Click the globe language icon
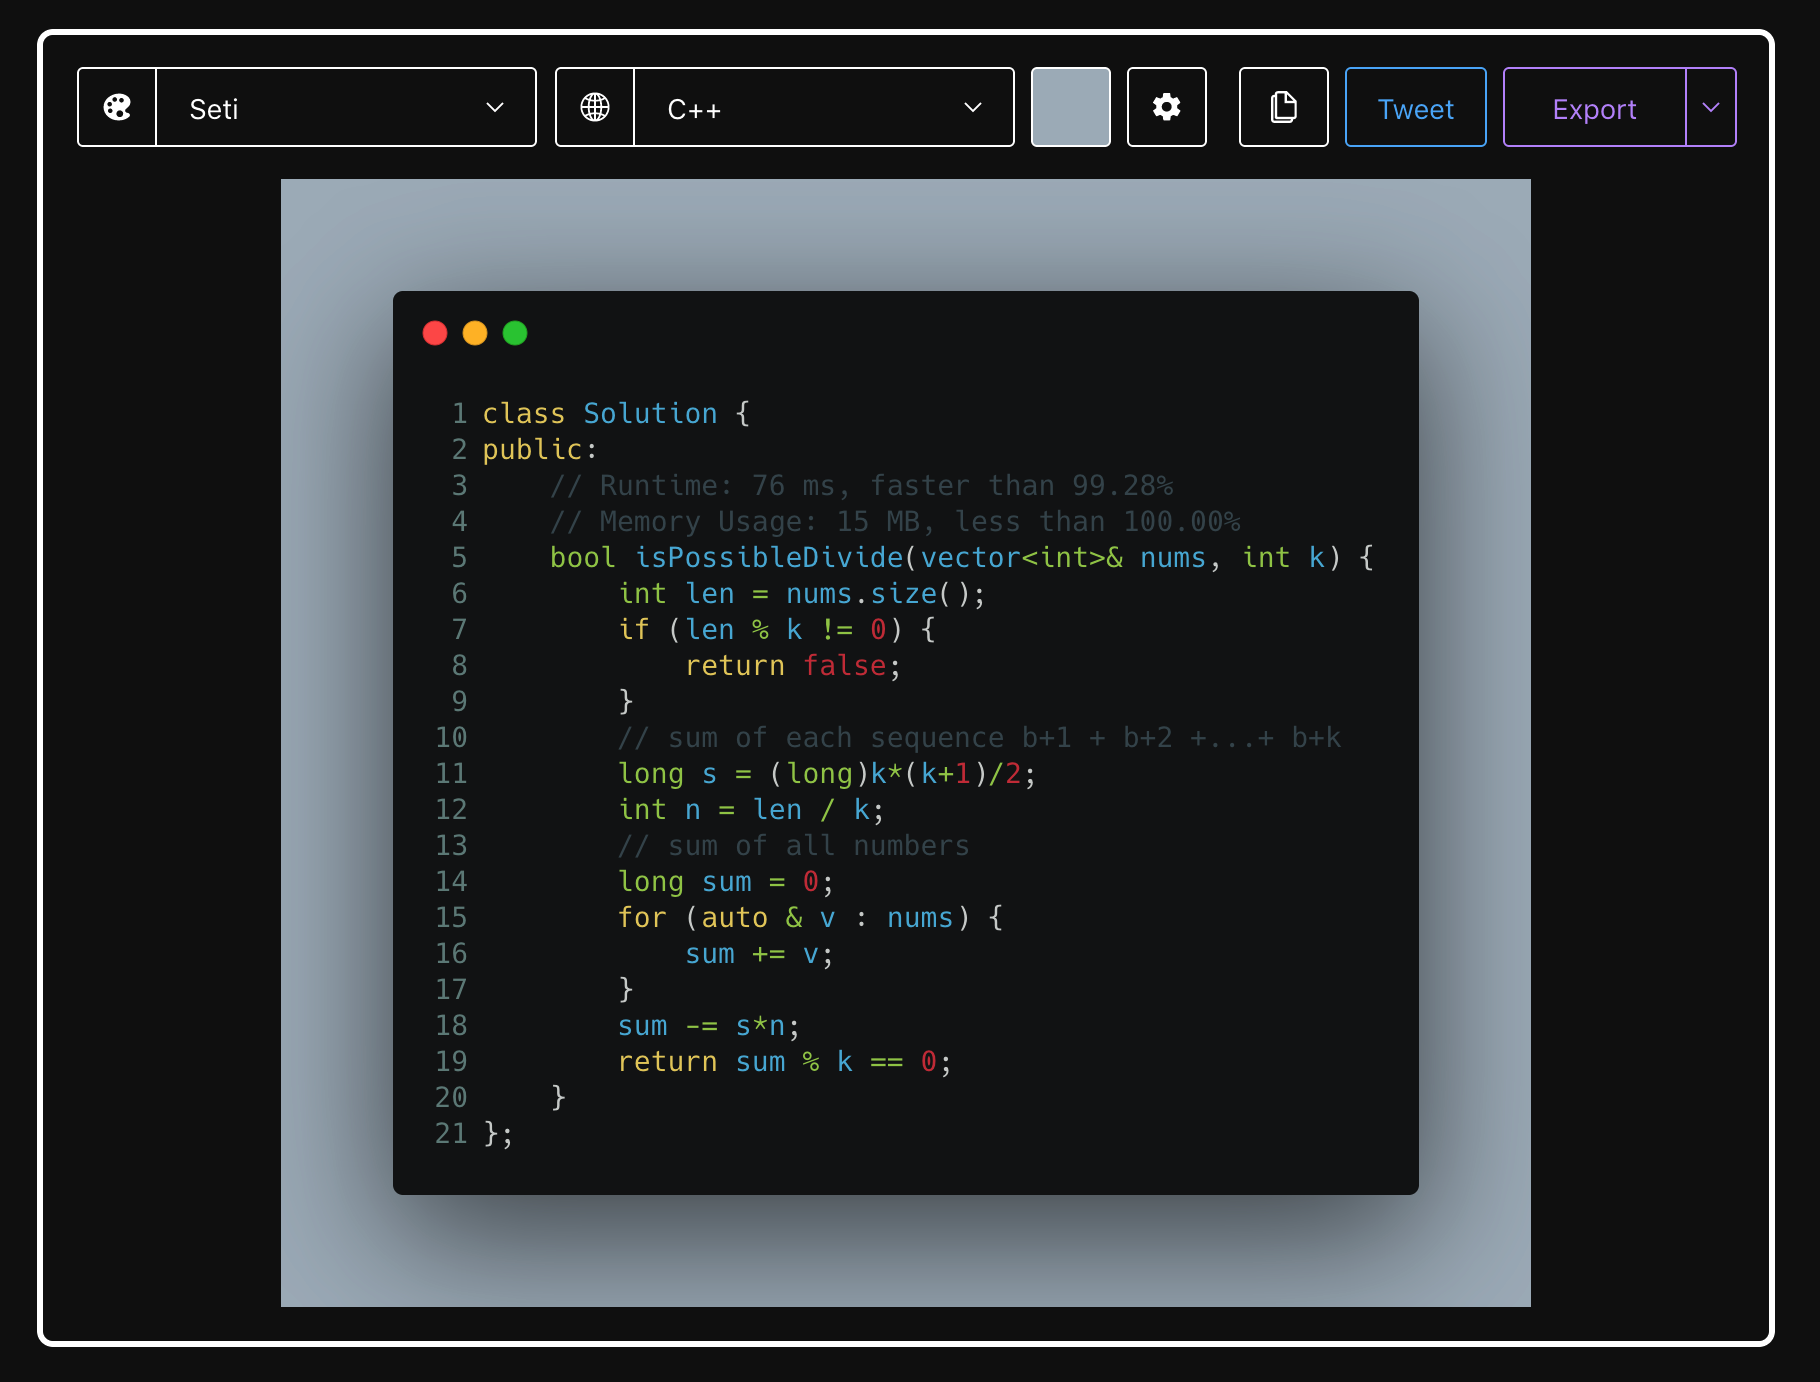The image size is (1820, 1382). [595, 108]
